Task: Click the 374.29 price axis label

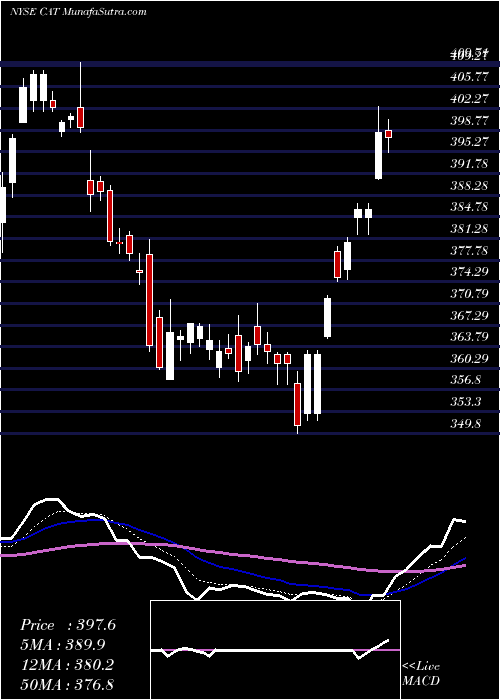Action: 469,272
